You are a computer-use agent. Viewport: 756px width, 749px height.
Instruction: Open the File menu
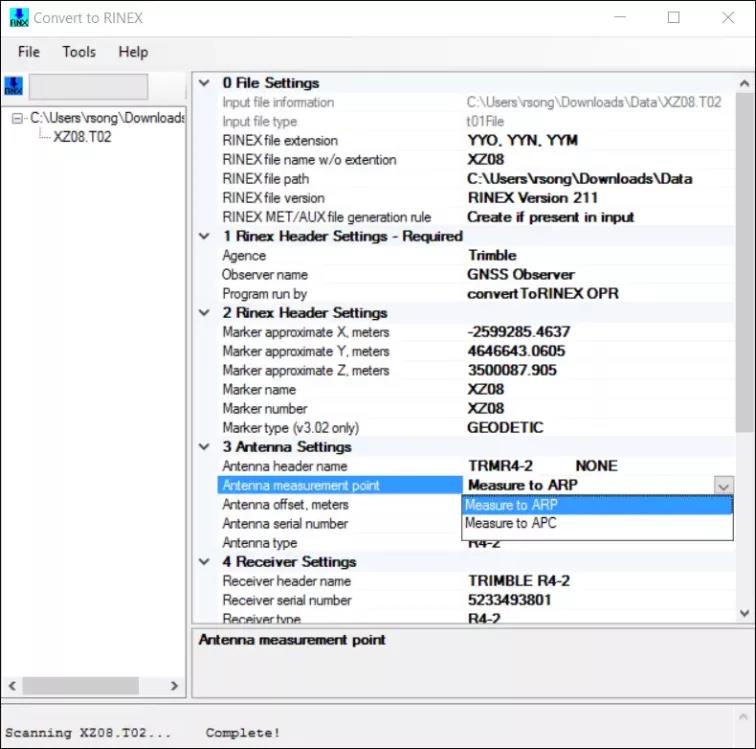click(29, 52)
